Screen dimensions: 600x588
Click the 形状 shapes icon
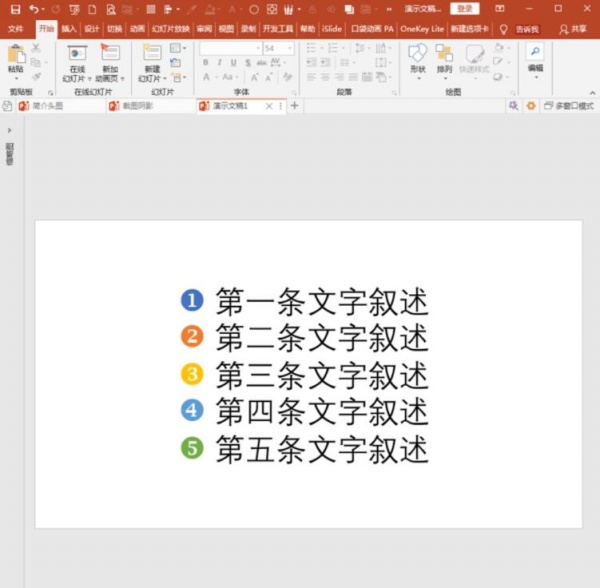point(417,53)
